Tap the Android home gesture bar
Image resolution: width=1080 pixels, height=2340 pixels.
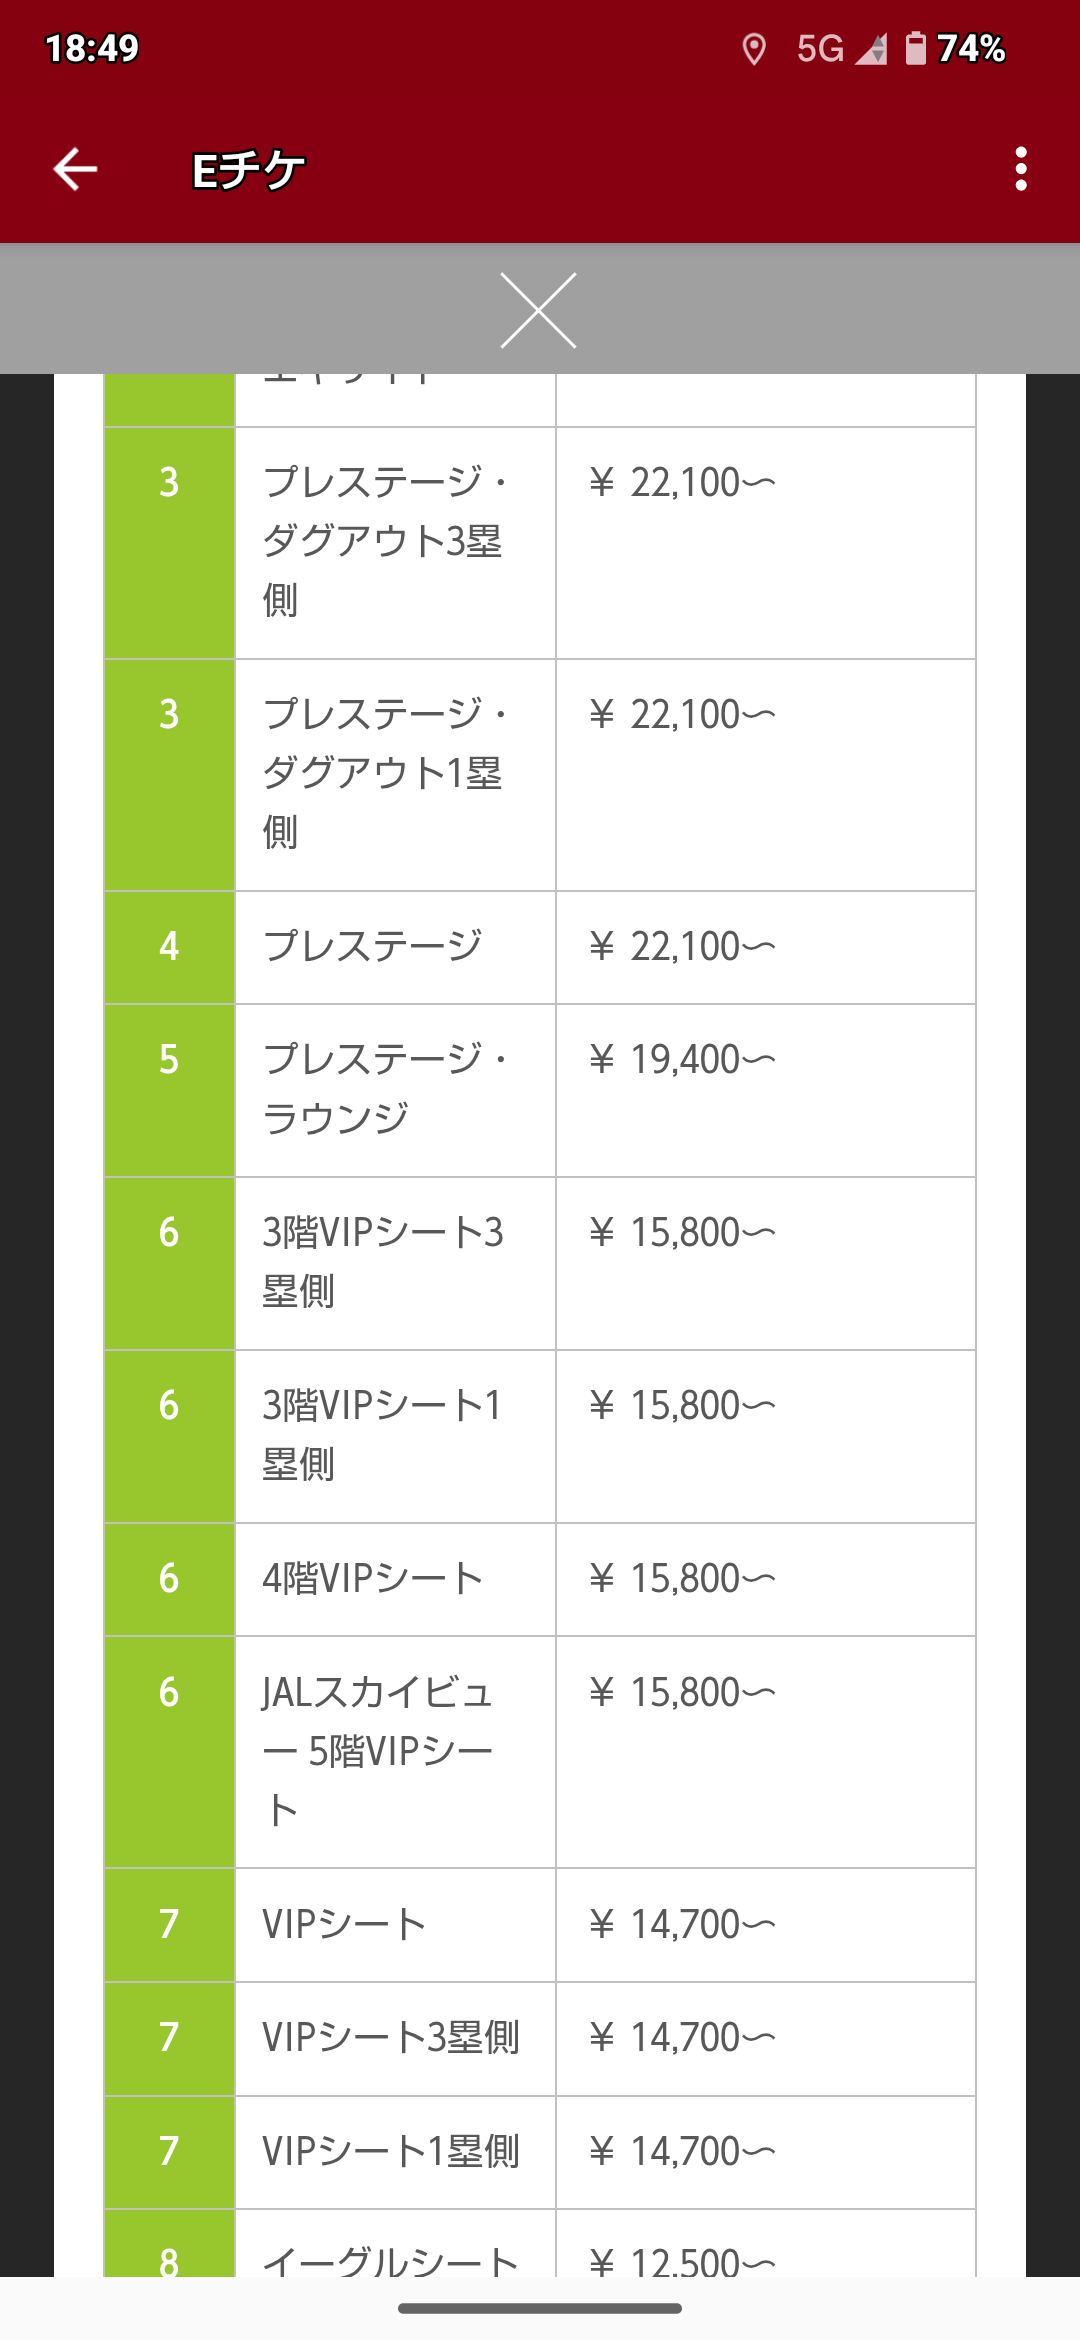click(x=540, y=2308)
